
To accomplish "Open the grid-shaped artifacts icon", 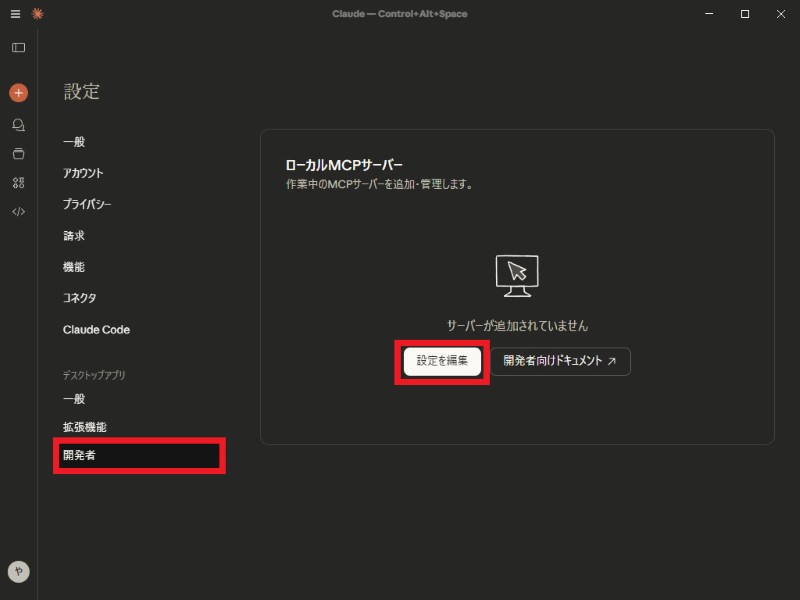I will [18, 183].
